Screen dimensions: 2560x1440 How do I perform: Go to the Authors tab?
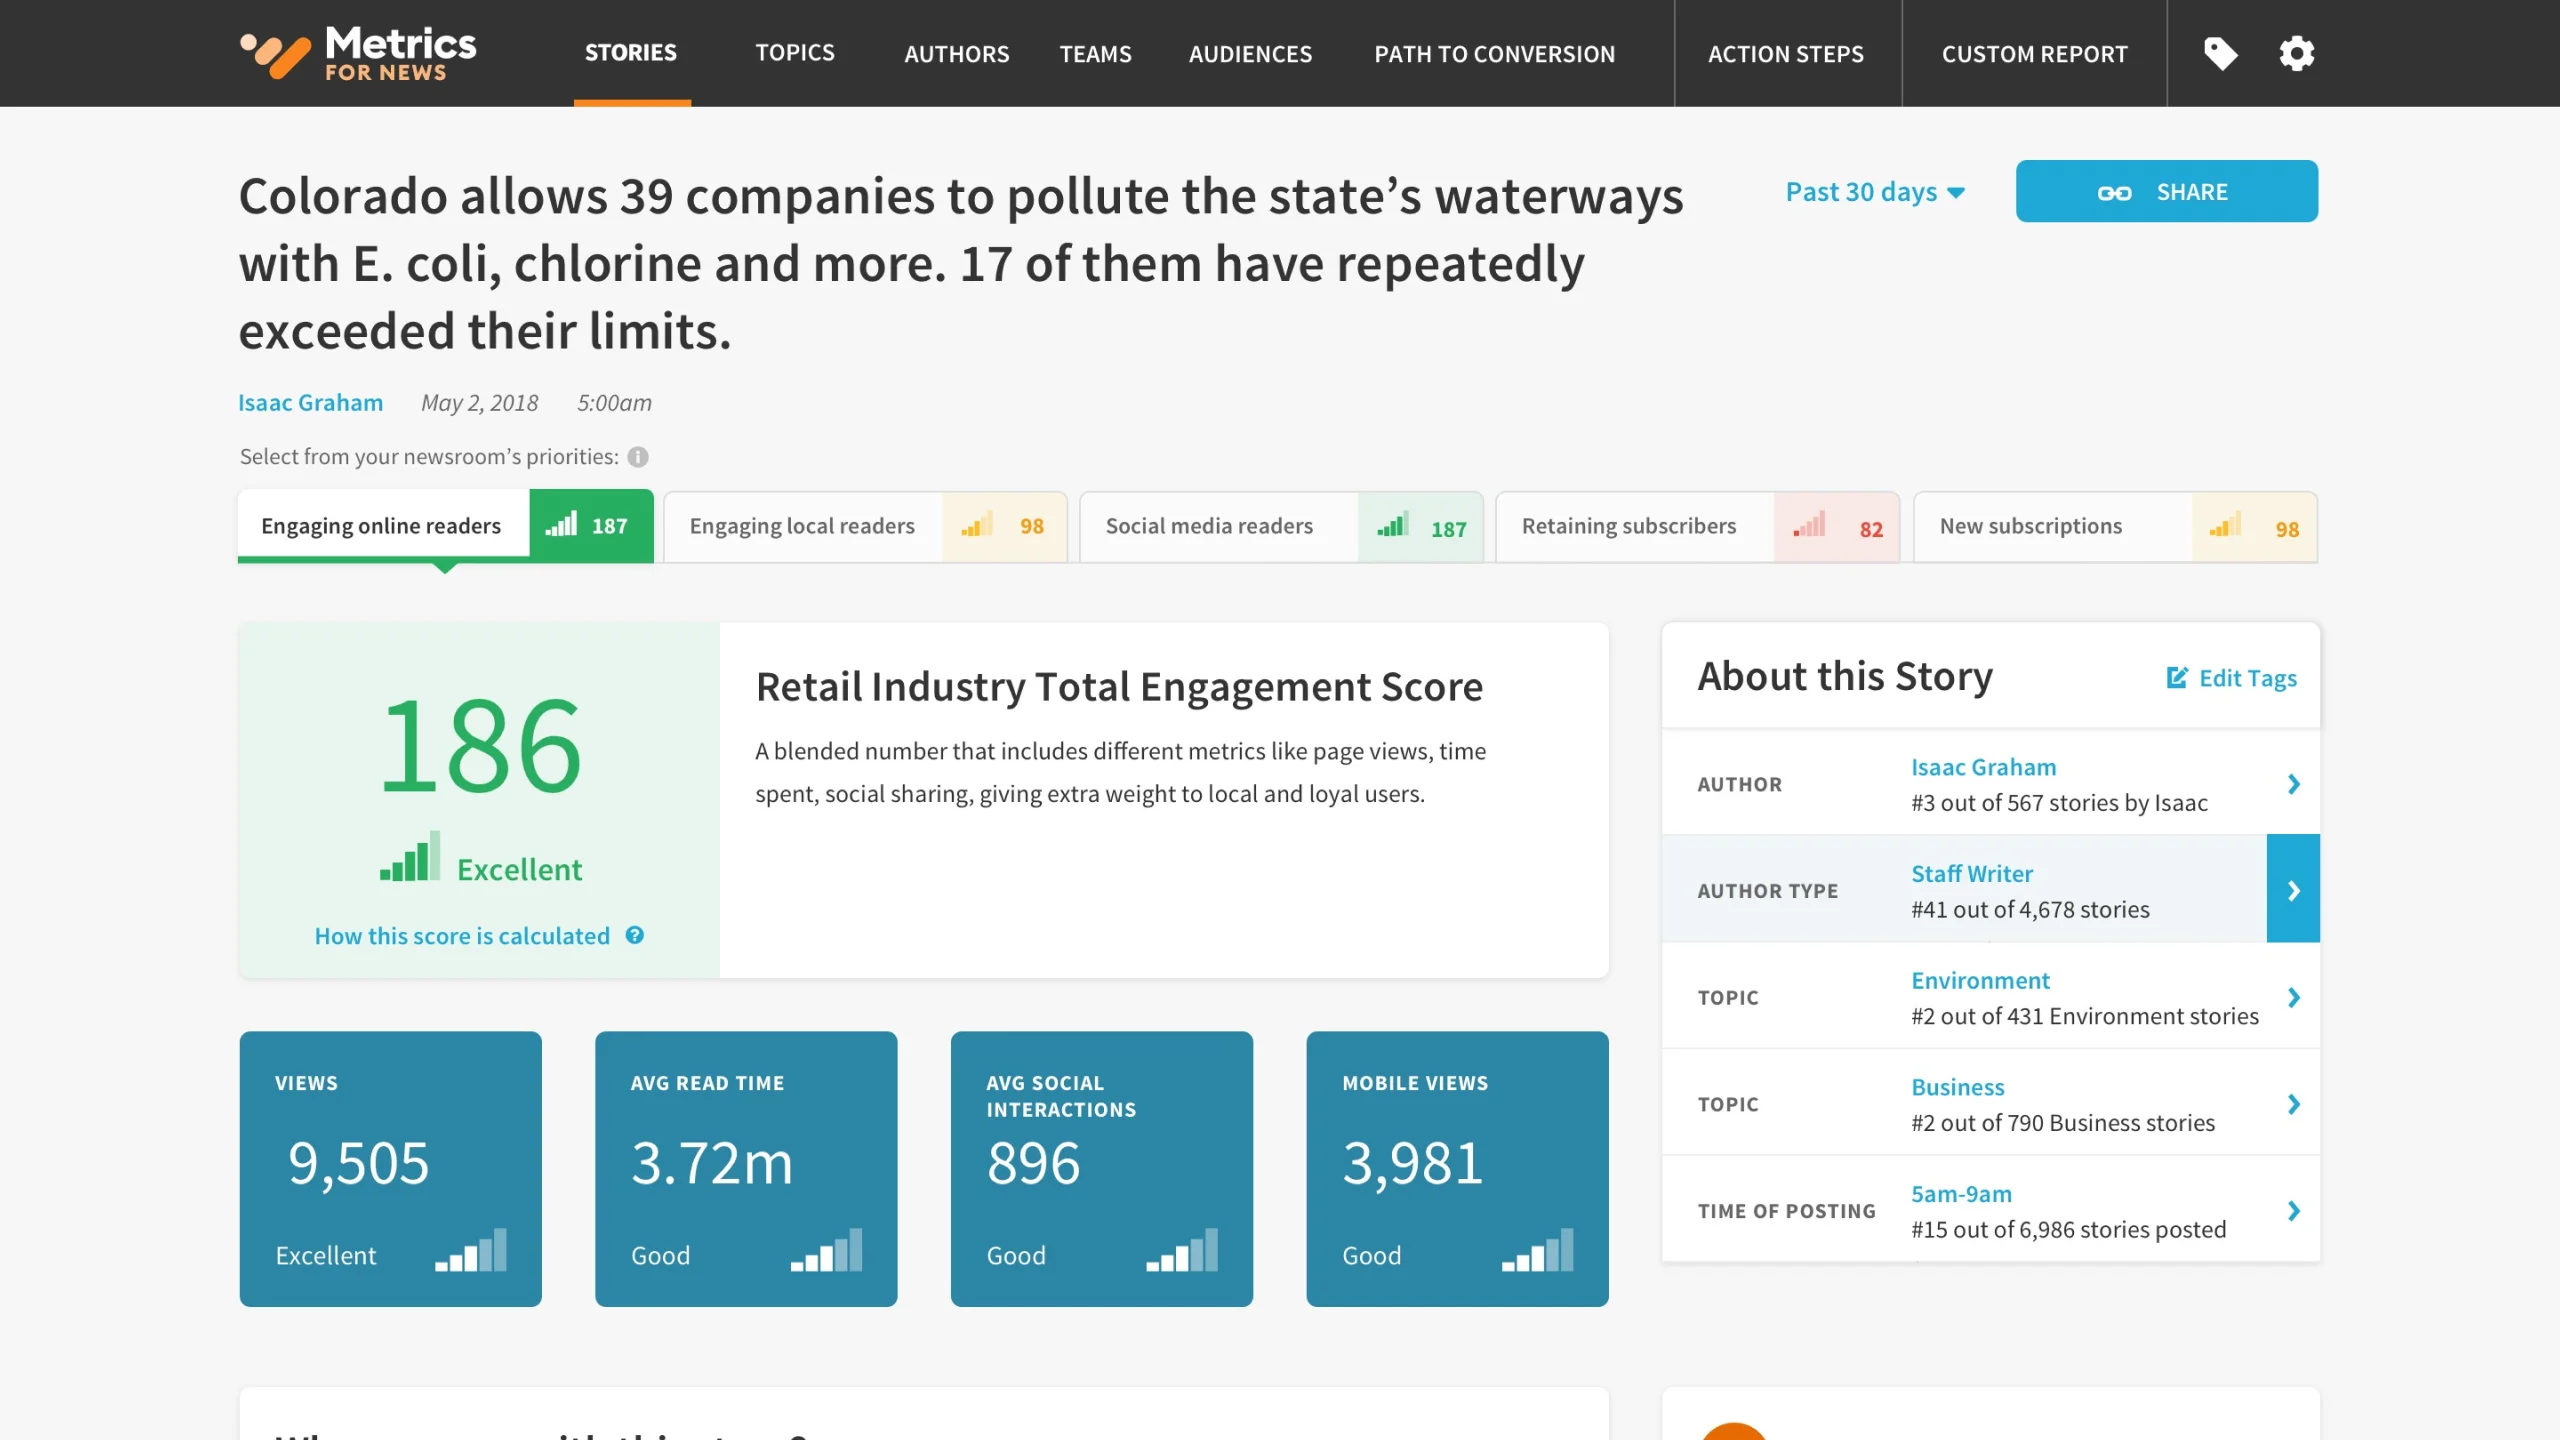957,54
